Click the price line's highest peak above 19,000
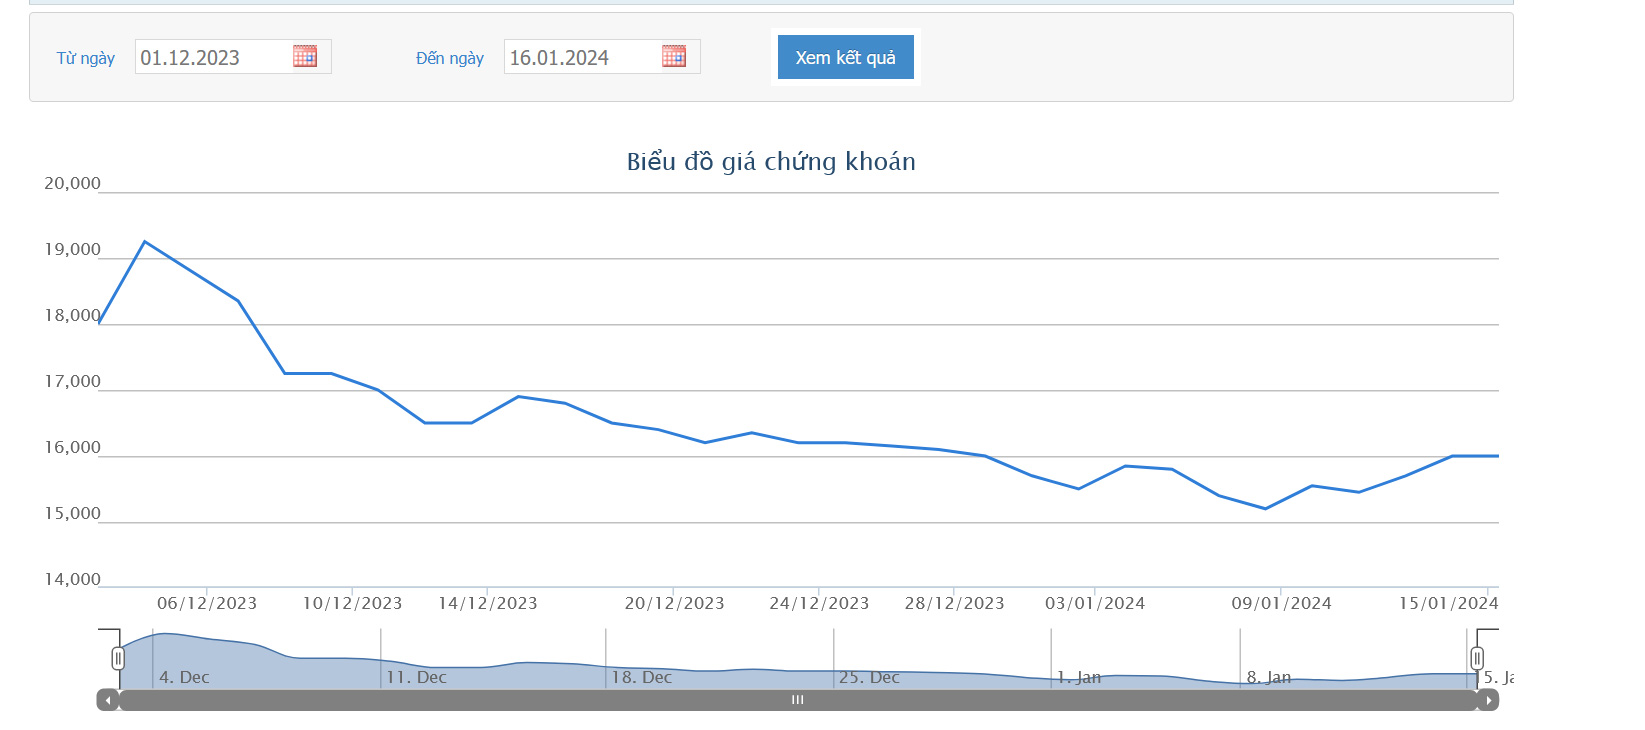 (x=145, y=242)
